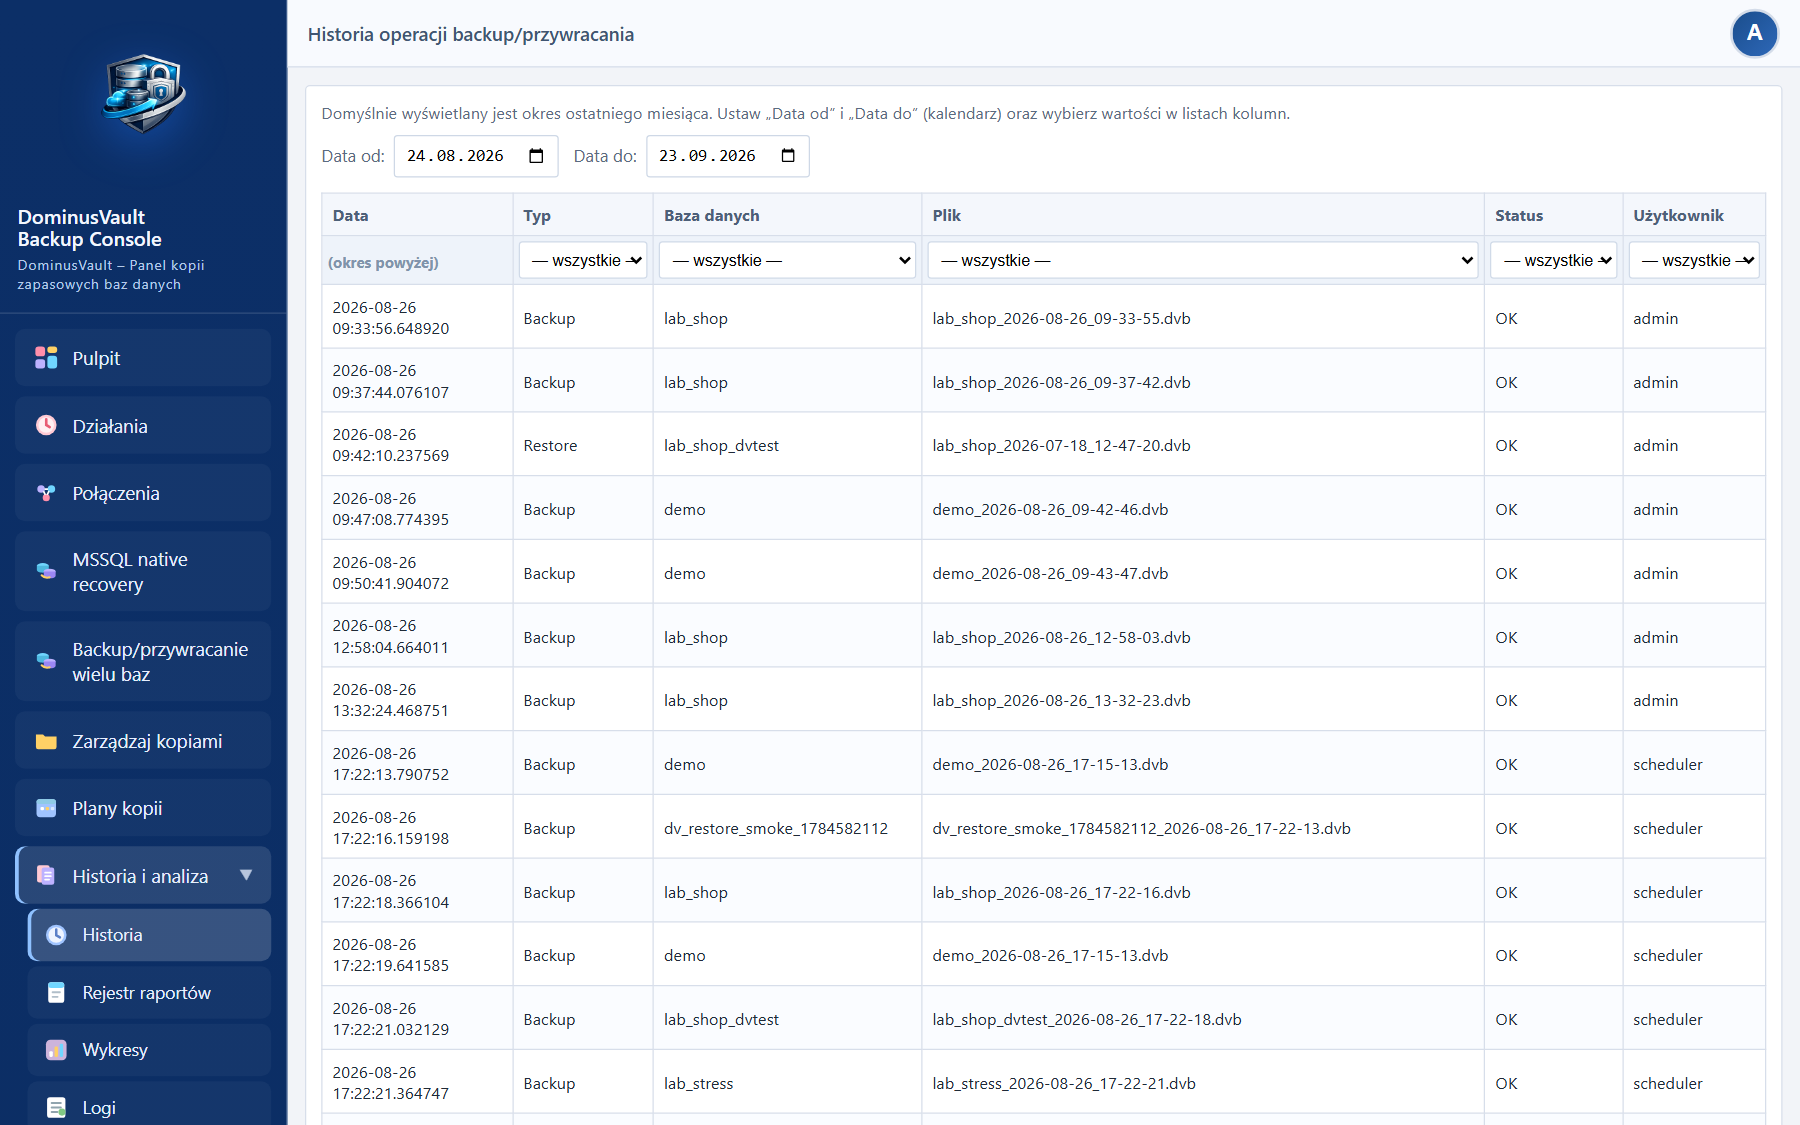
Task: Click the Pulpit dashboard icon
Action: (x=46, y=358)
